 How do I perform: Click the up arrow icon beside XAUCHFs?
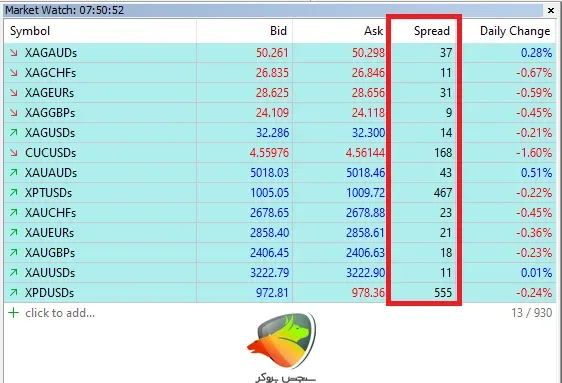(14, 213)
